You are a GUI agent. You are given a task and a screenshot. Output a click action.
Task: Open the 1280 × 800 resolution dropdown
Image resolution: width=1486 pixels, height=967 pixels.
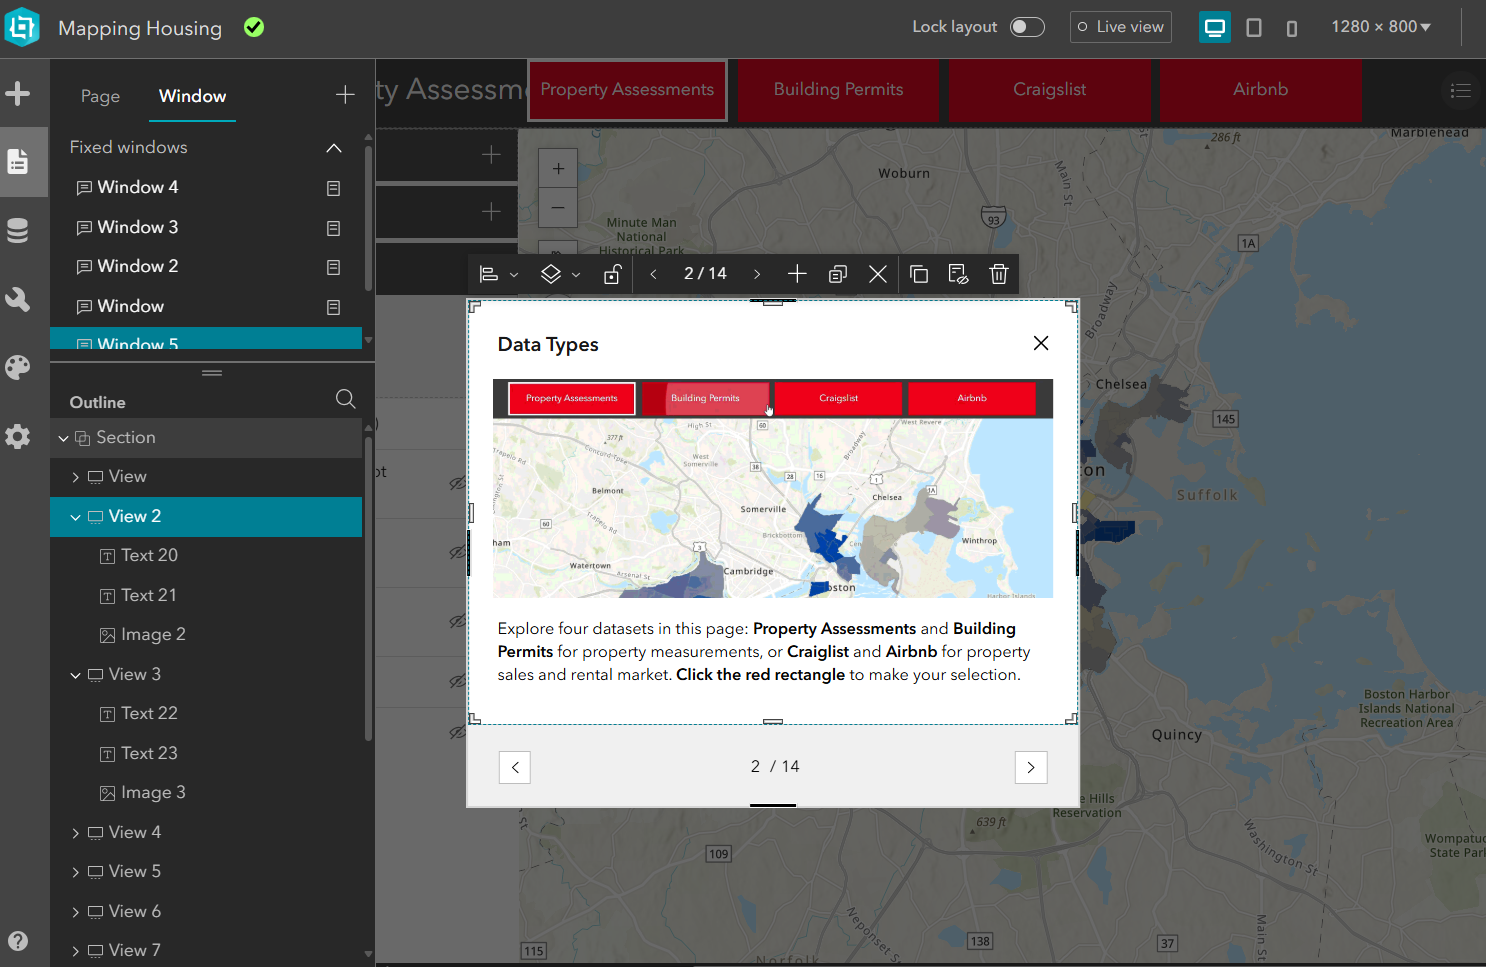click(1380, 27)
